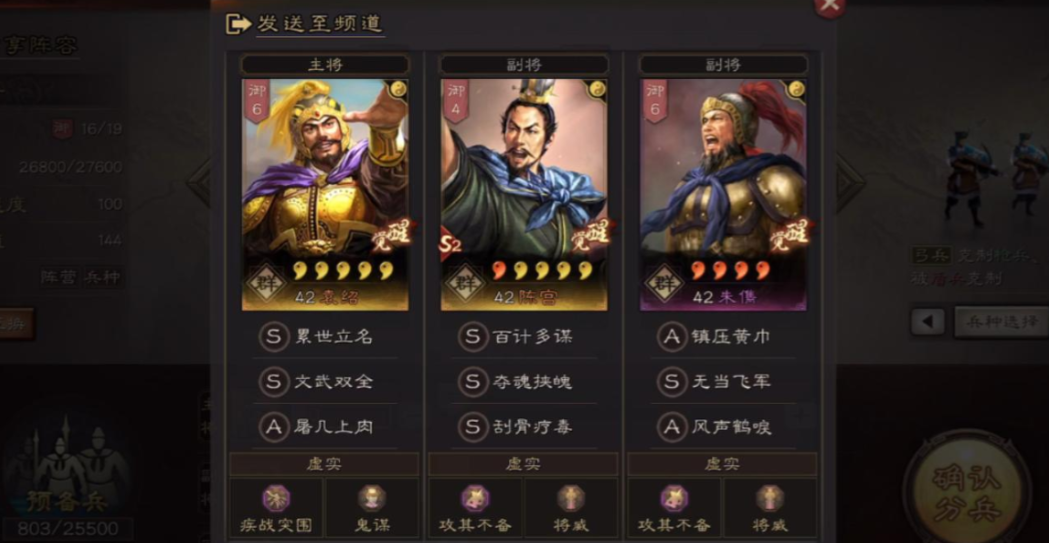Open the 陈宫 general card portrait

click(x=524, y=195)
